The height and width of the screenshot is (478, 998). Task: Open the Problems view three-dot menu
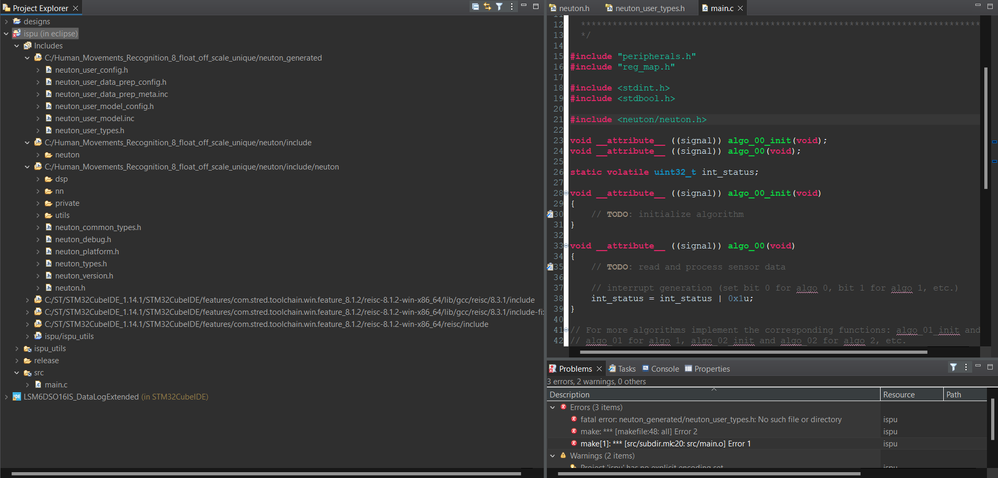pos(966,367)
